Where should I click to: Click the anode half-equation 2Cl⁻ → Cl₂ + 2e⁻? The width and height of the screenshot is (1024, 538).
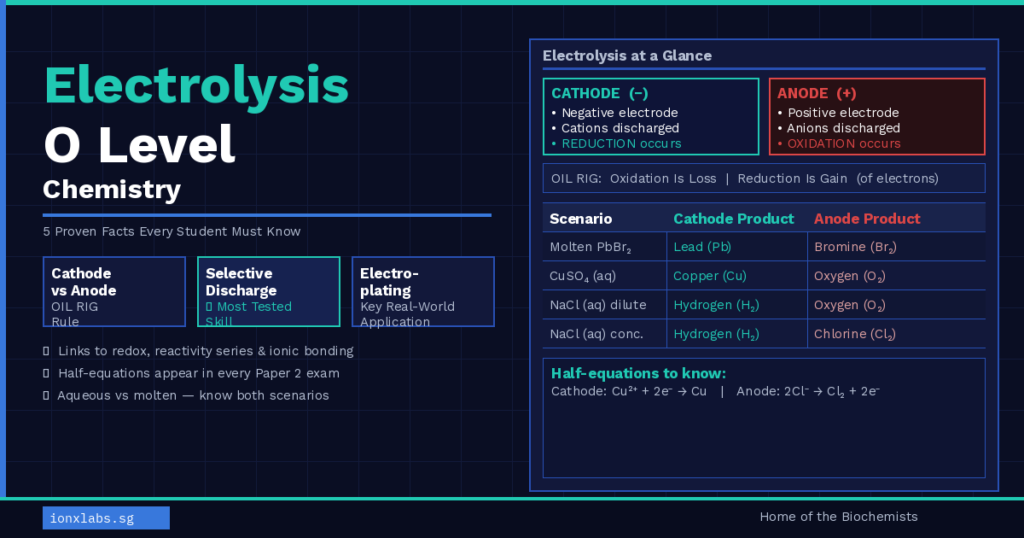[x=808, y=391]
